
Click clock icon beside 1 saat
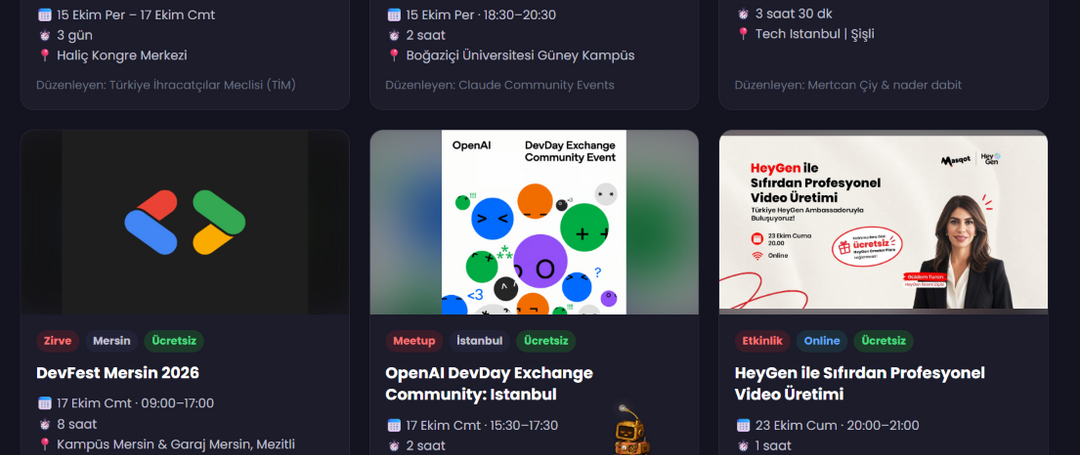click(743, 446)
